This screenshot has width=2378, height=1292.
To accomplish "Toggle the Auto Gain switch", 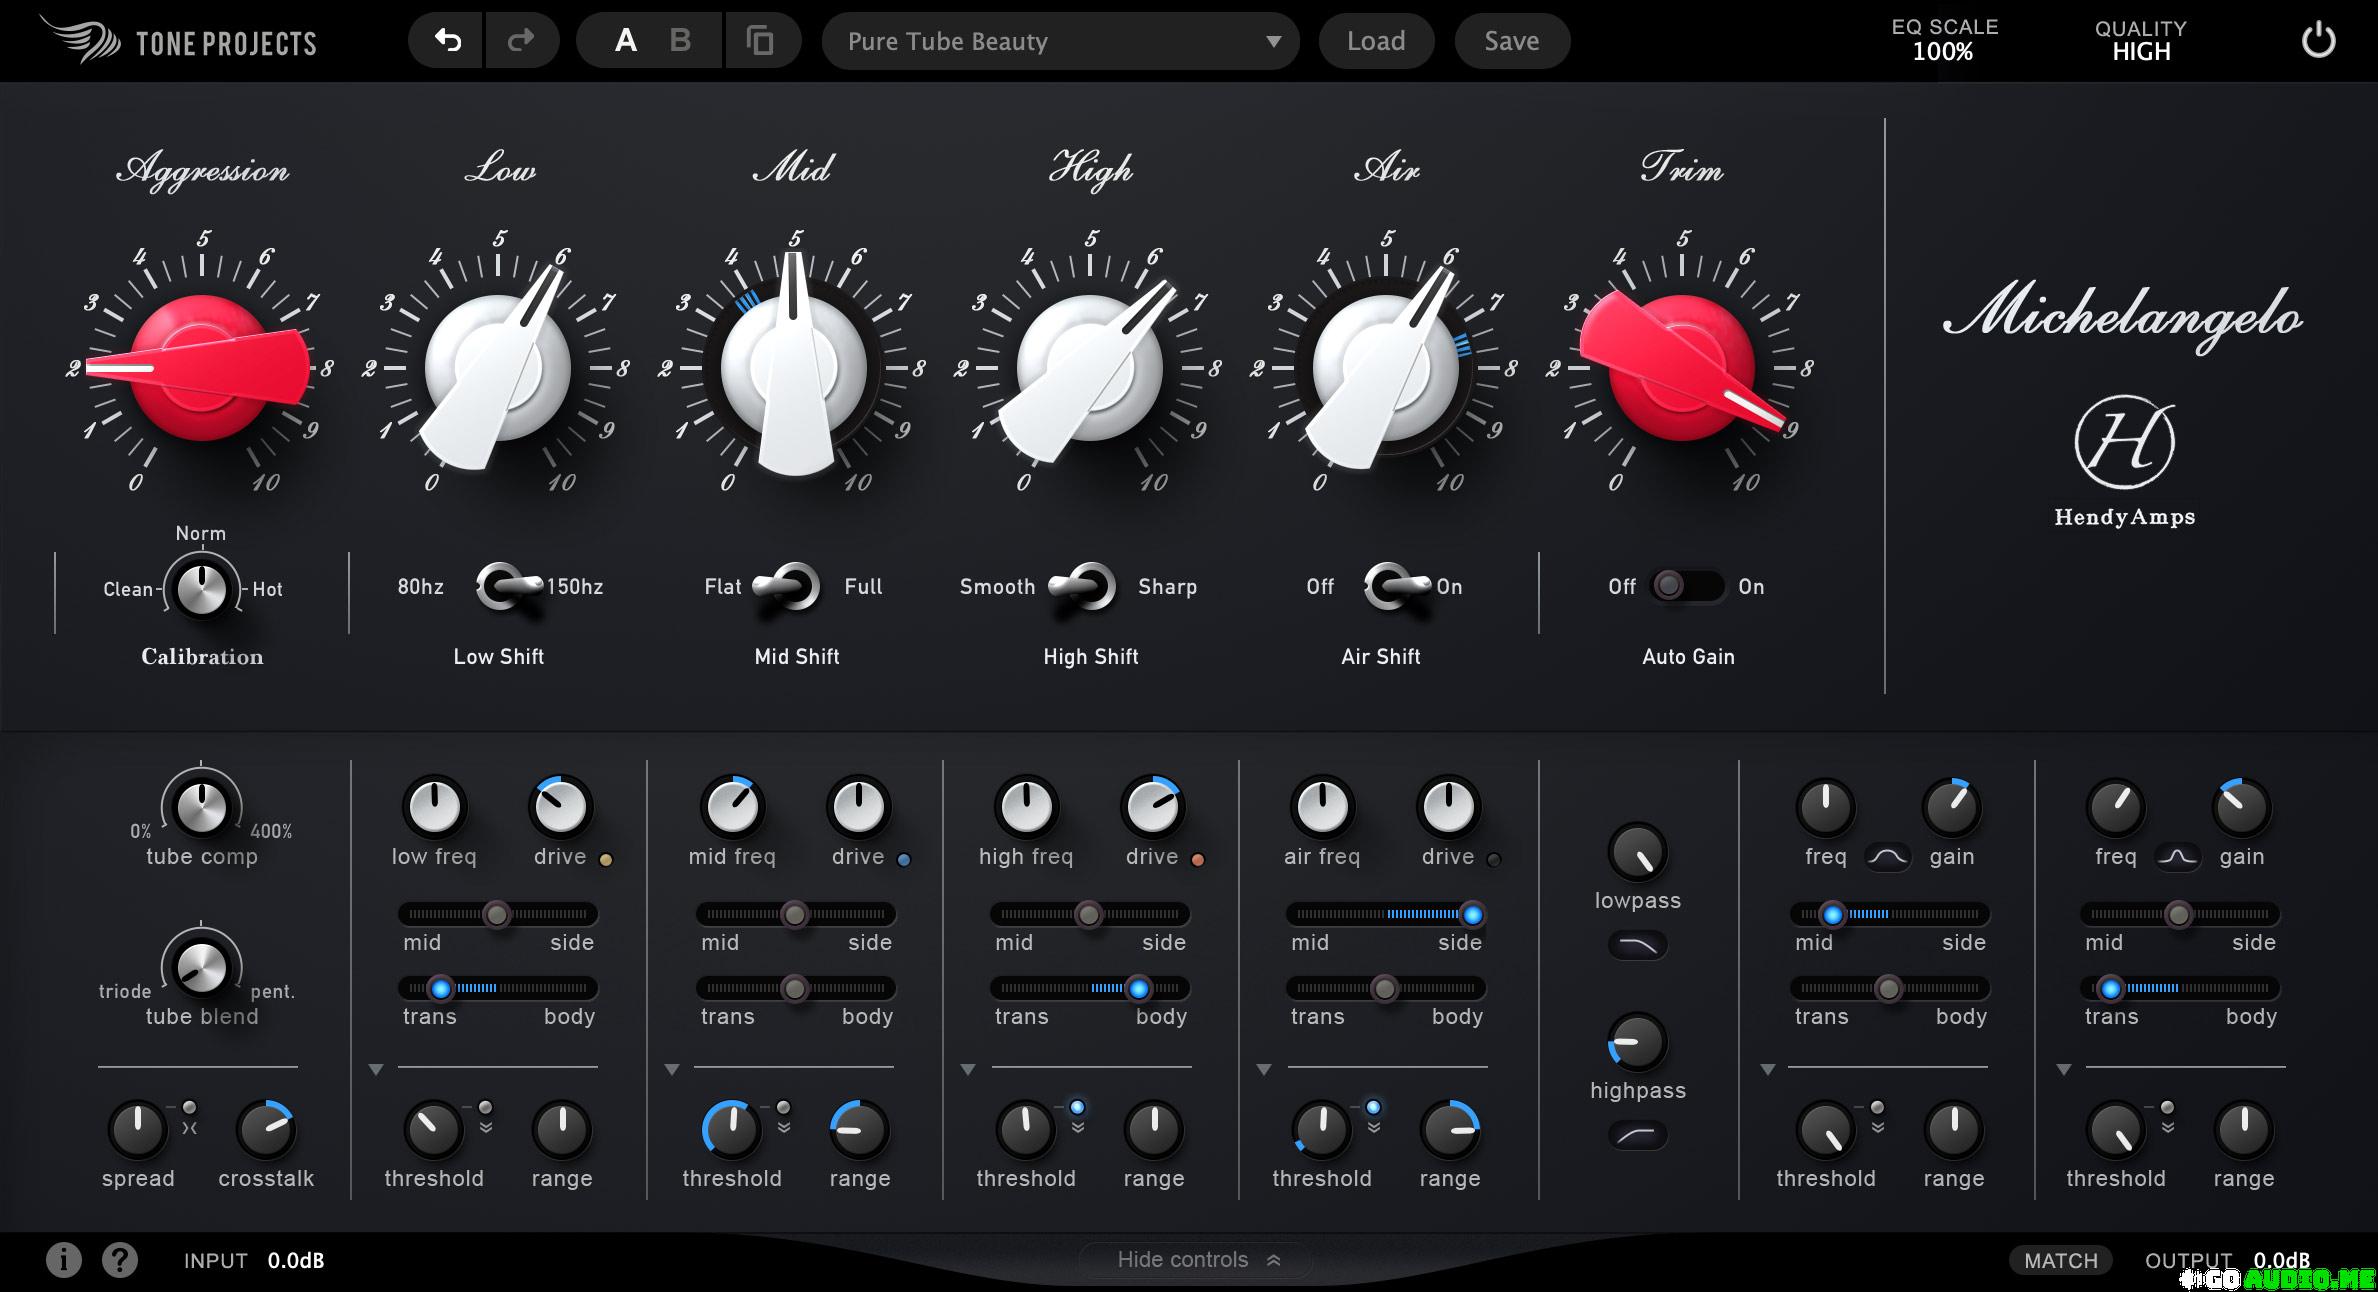I will point(1686,586).
